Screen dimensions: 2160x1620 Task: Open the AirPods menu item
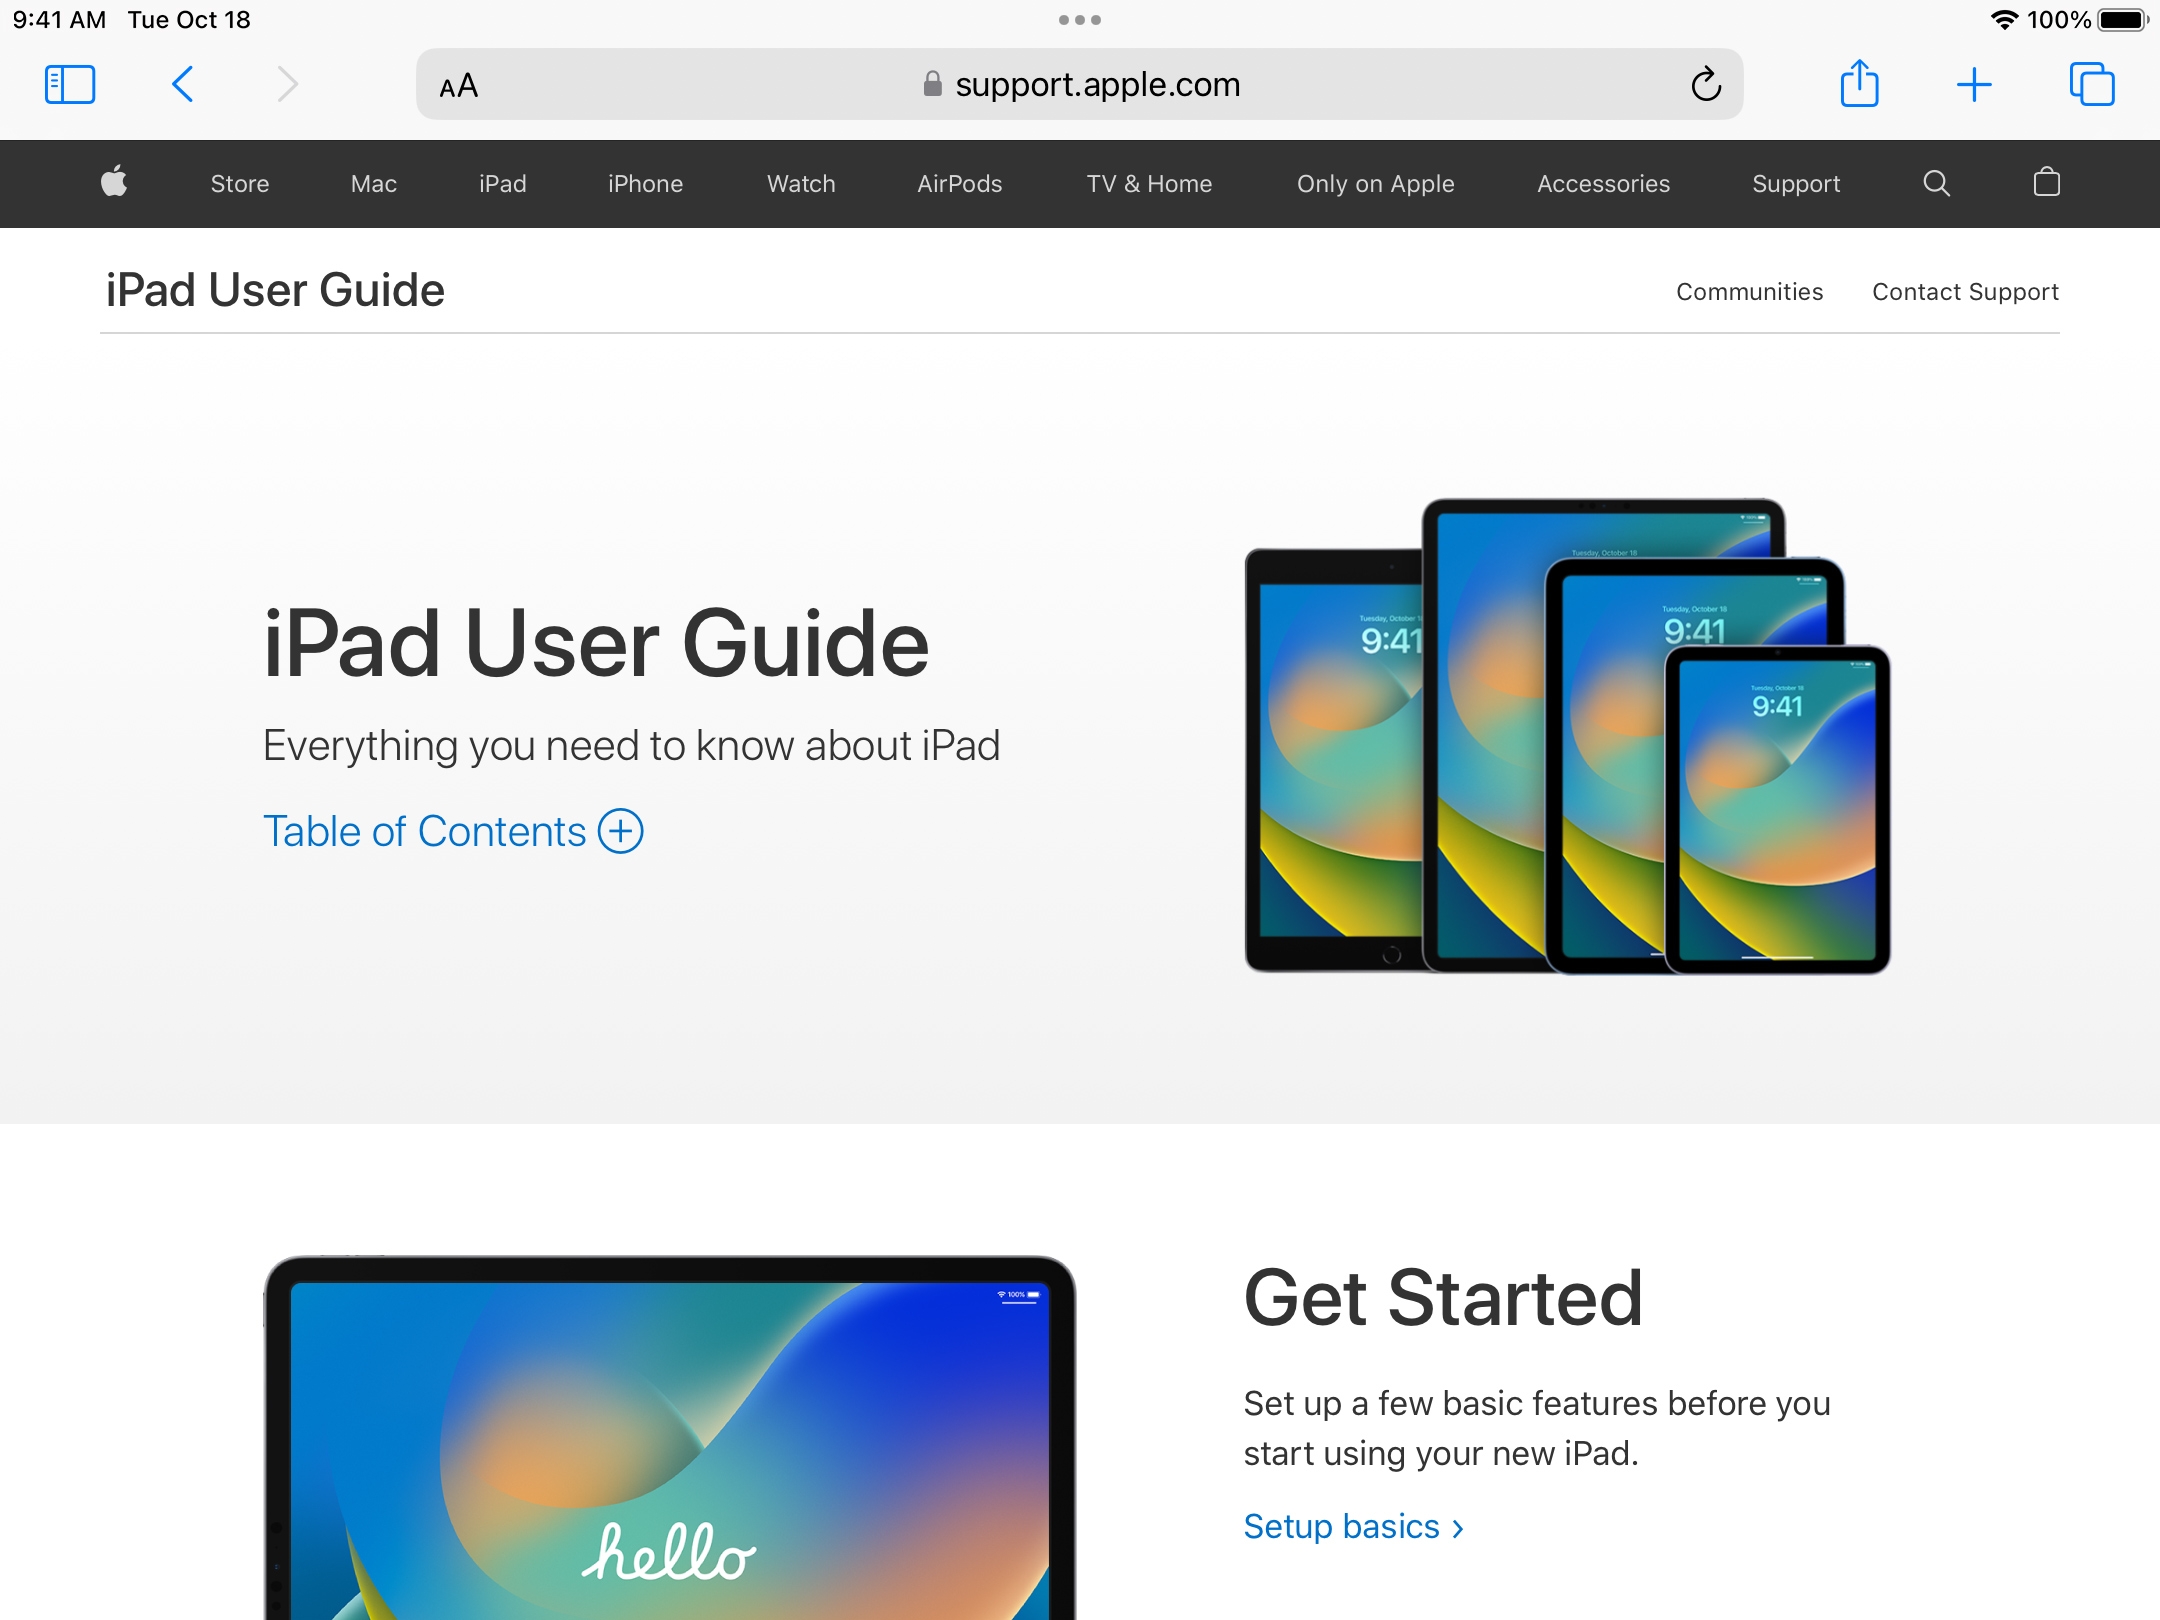coord(960,184)
